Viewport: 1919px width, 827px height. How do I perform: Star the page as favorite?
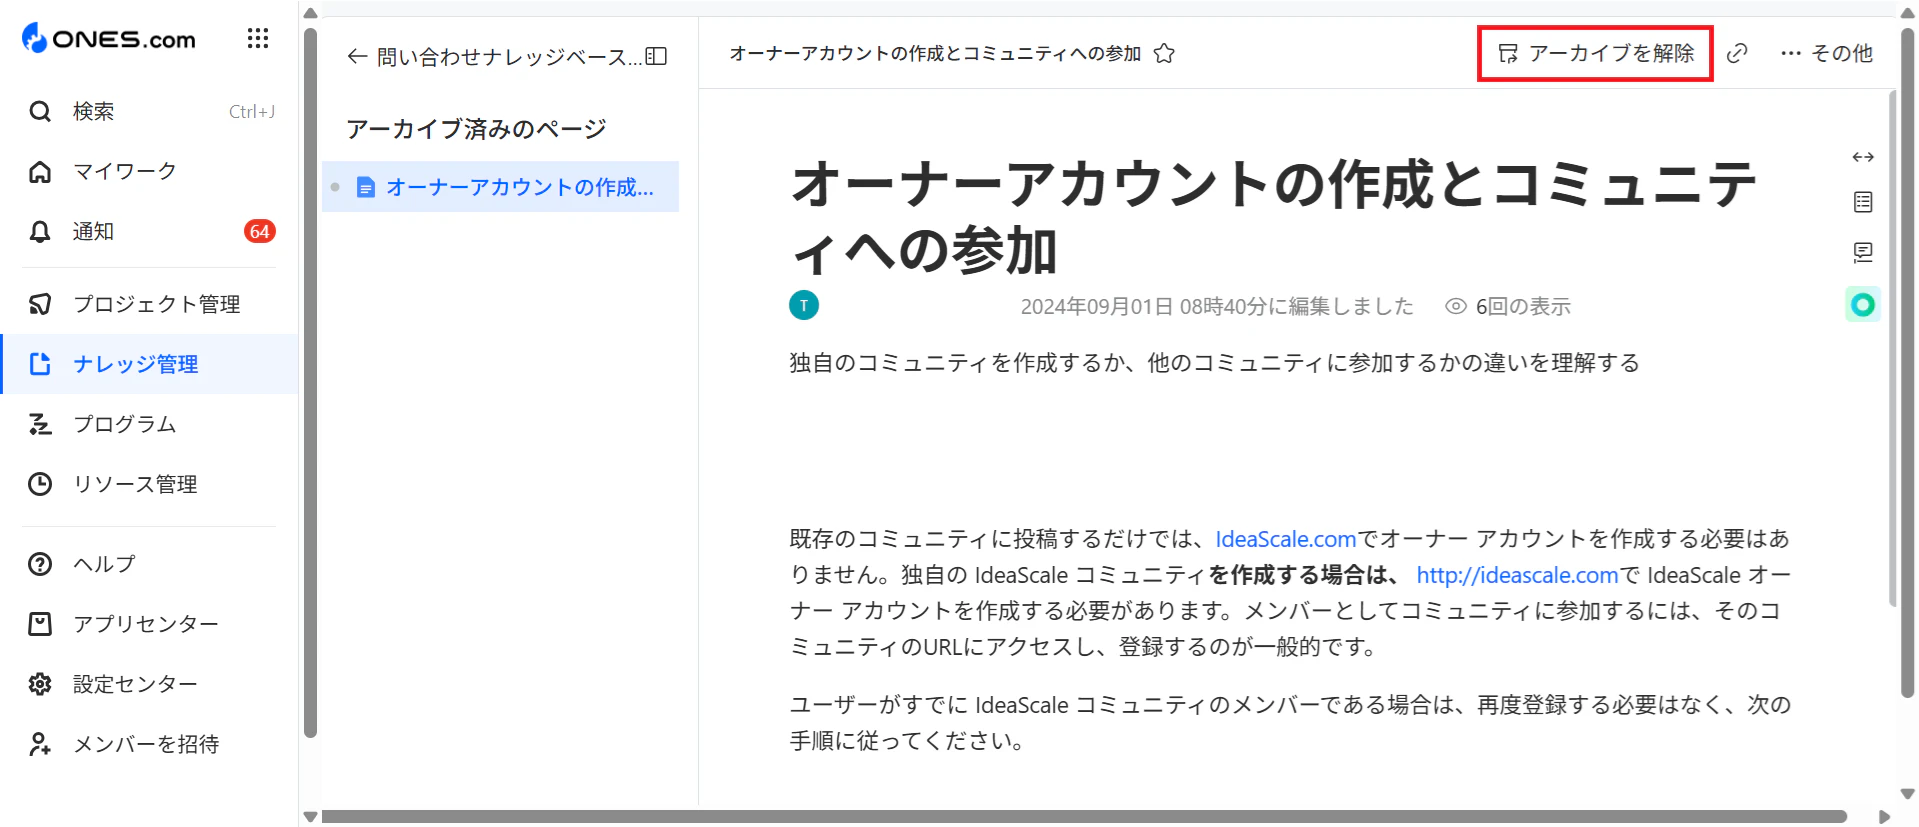tap(1164, 53)
